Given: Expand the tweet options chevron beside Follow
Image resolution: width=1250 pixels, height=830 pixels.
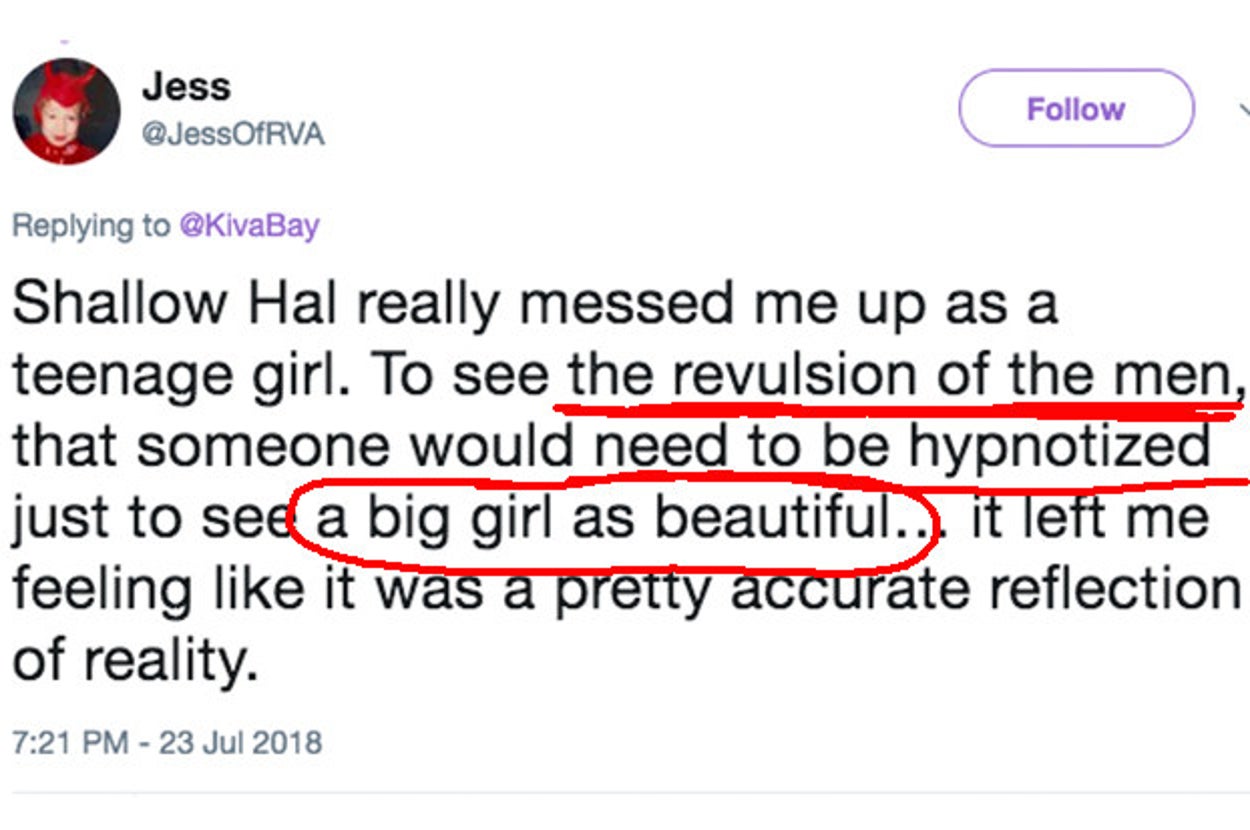Looking at the screenshot, I should pos(1243,110).
